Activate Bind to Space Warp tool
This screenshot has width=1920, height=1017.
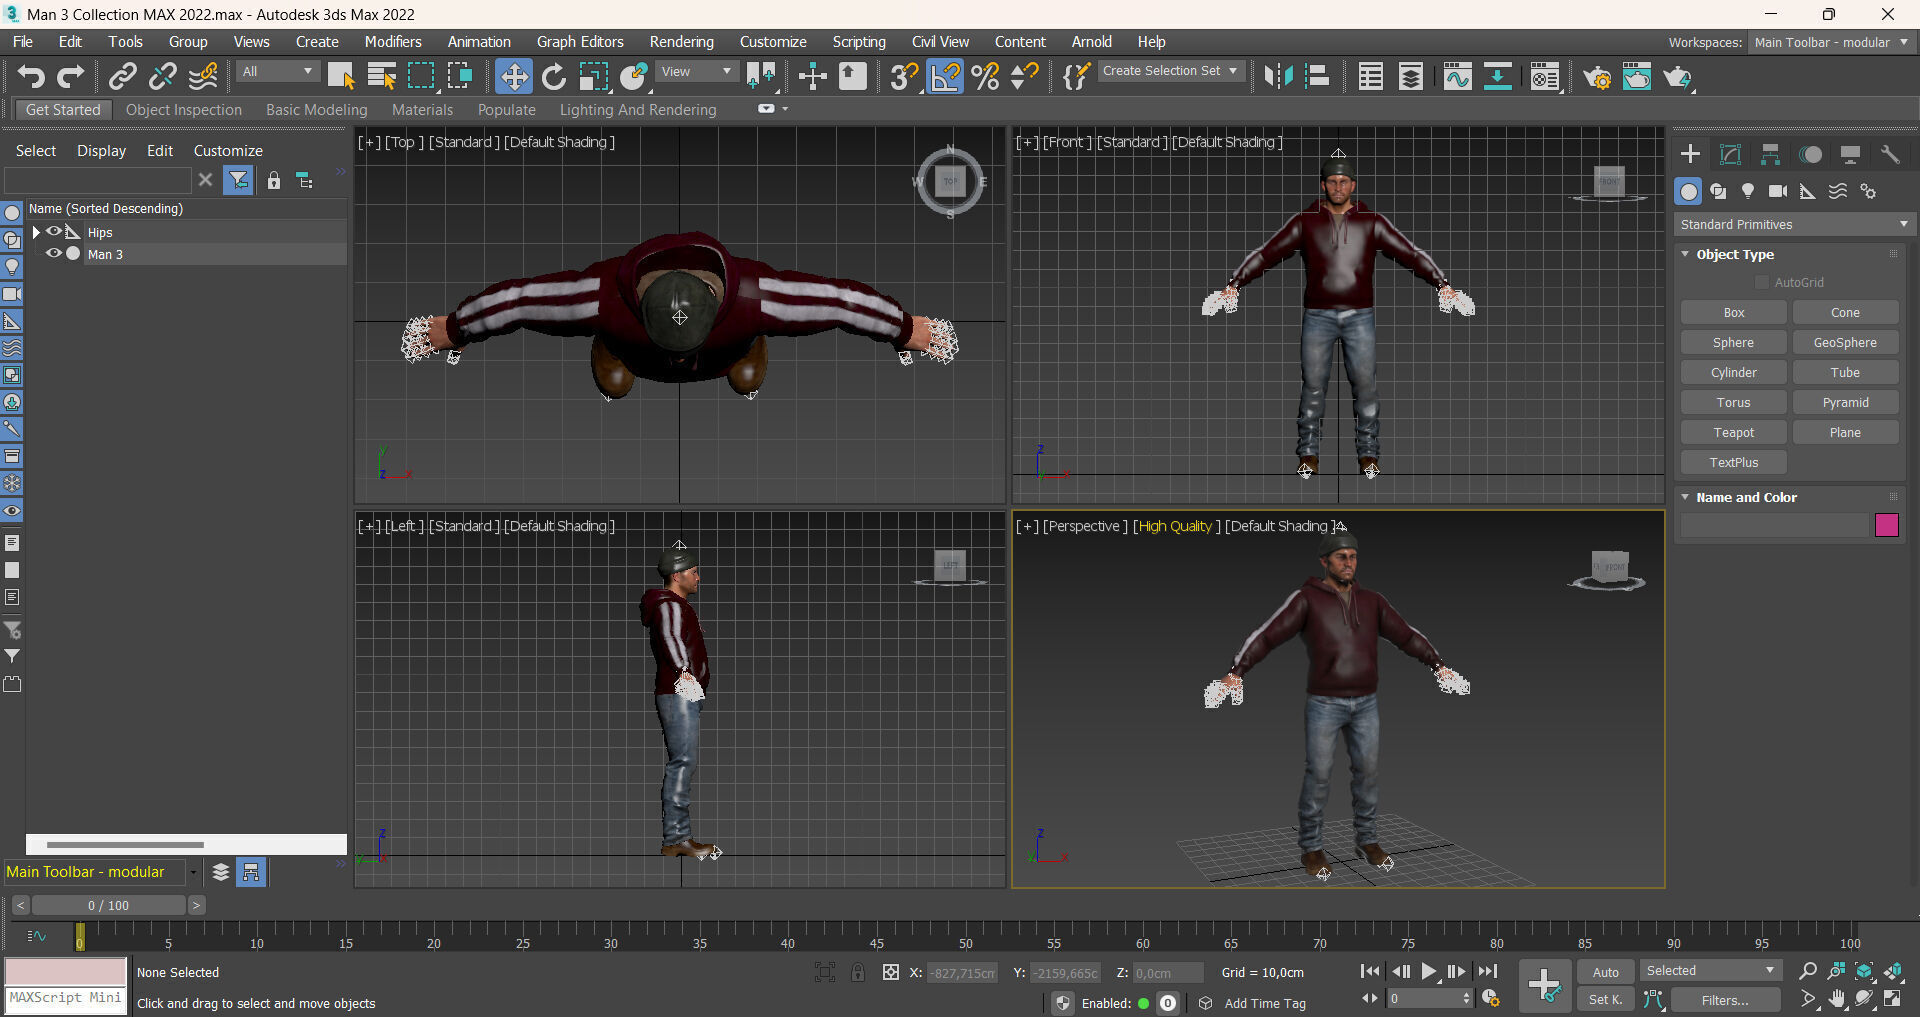click(203, 77)
